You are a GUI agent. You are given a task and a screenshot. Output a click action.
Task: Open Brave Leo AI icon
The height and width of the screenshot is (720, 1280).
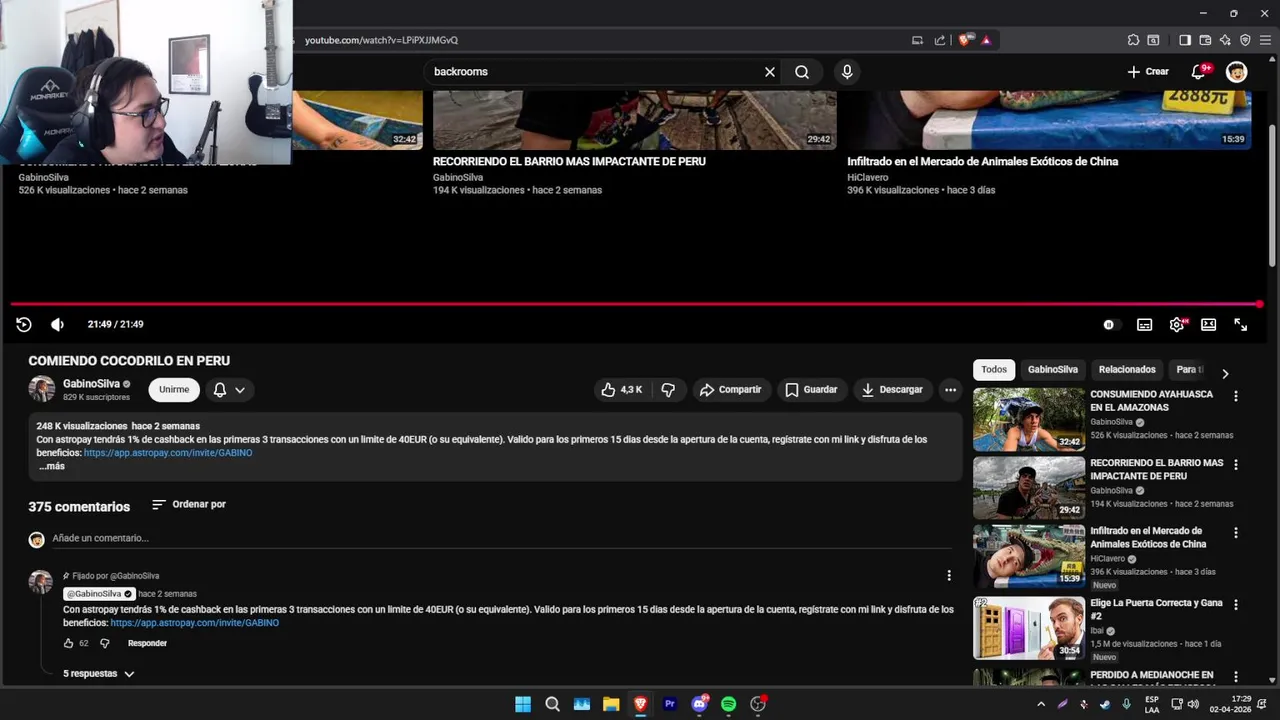click(1225, 40)
